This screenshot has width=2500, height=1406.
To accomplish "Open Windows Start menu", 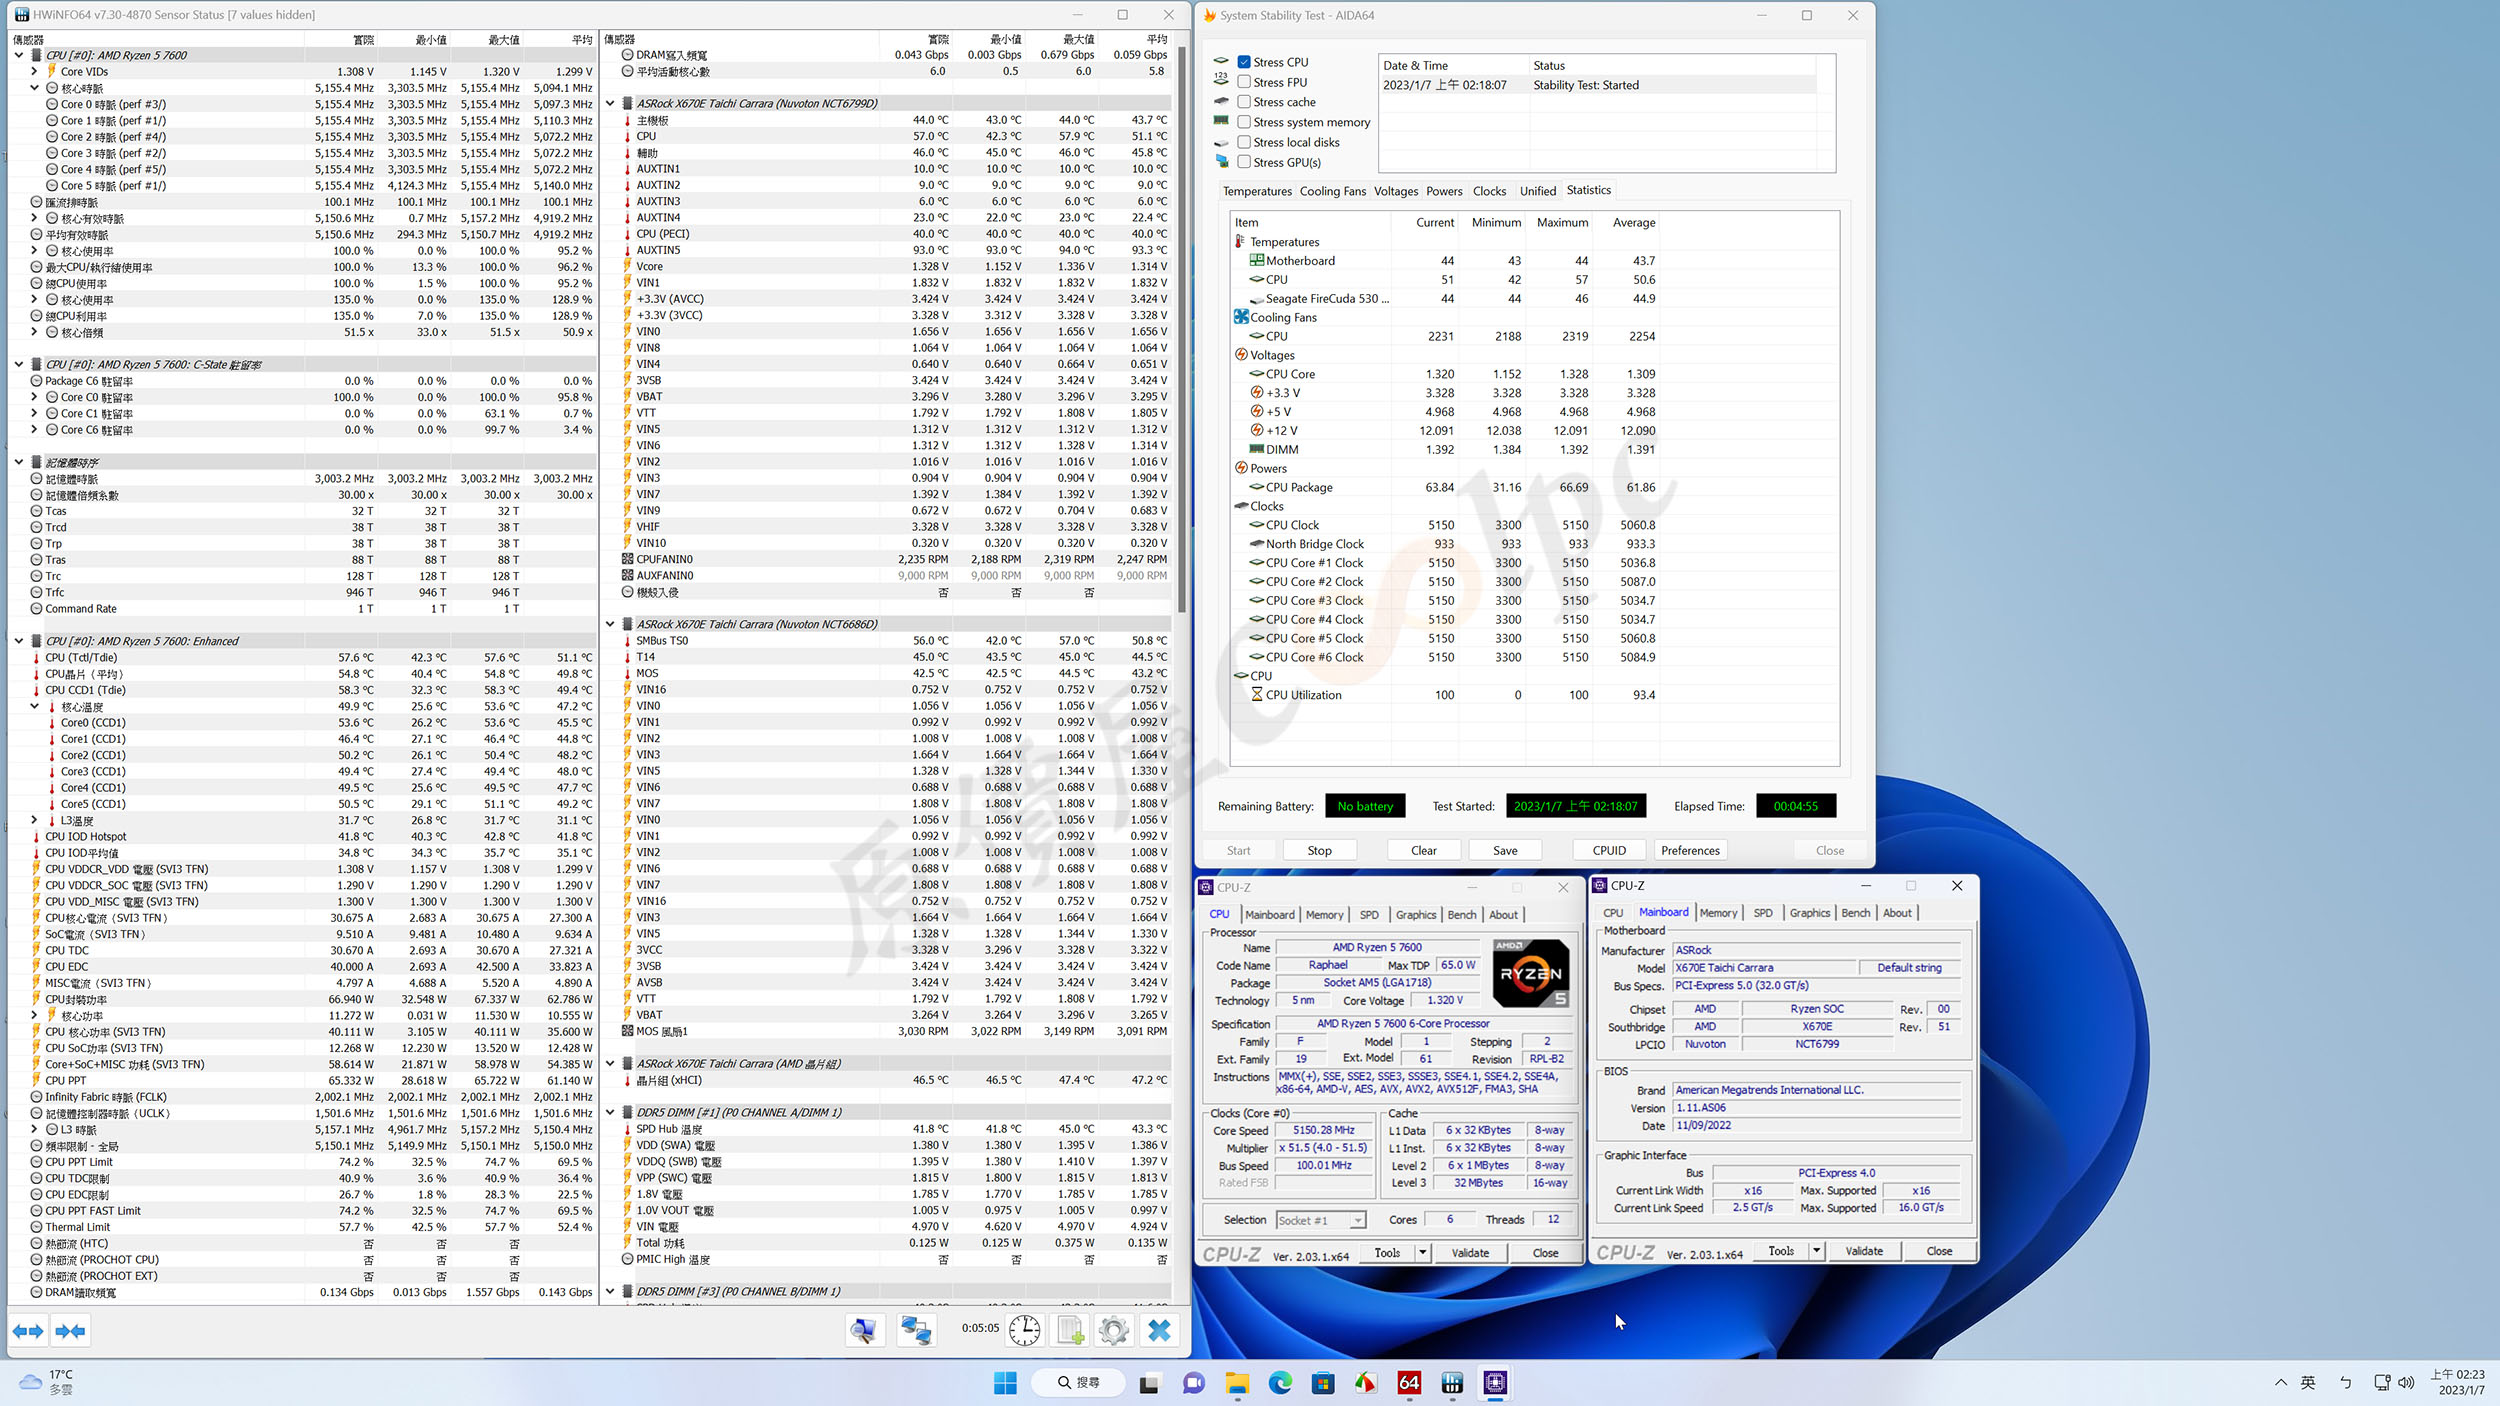I will (x=1005, y=1383).
